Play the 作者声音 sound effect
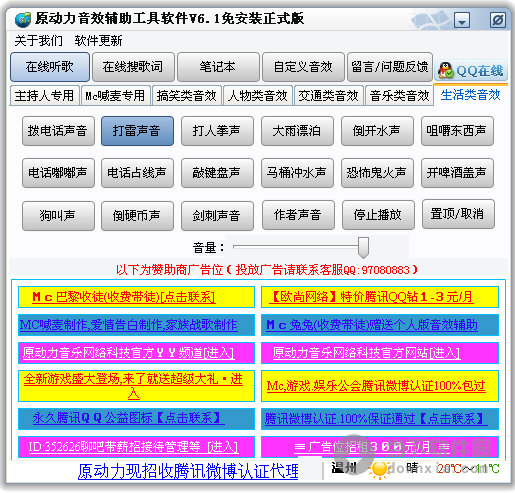Viewport: 515px width, 493px height. [x=298, y=215]
